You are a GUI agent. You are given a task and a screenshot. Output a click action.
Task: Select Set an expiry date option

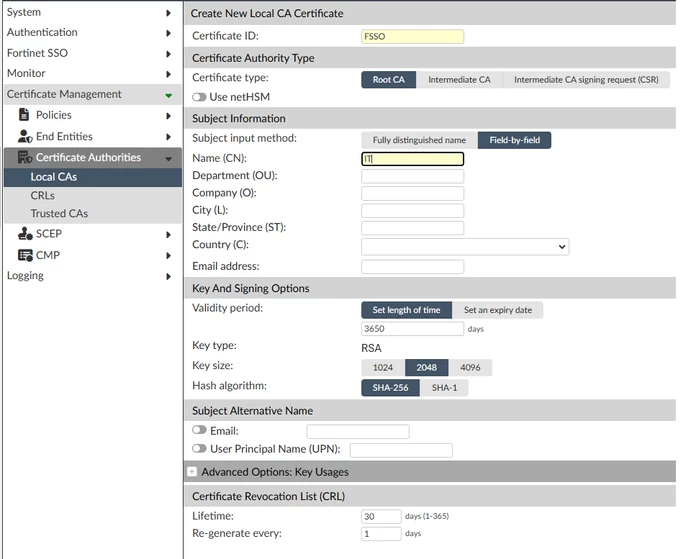tap(498, 310)
